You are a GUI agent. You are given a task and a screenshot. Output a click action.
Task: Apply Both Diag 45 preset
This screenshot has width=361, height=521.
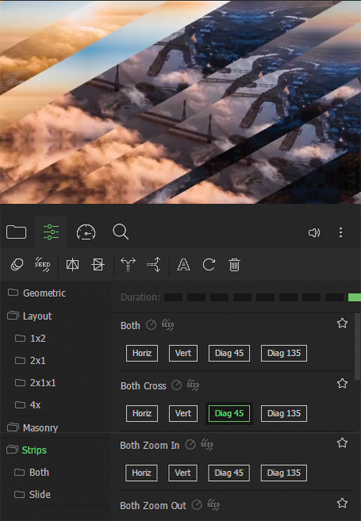pos(229,353)
